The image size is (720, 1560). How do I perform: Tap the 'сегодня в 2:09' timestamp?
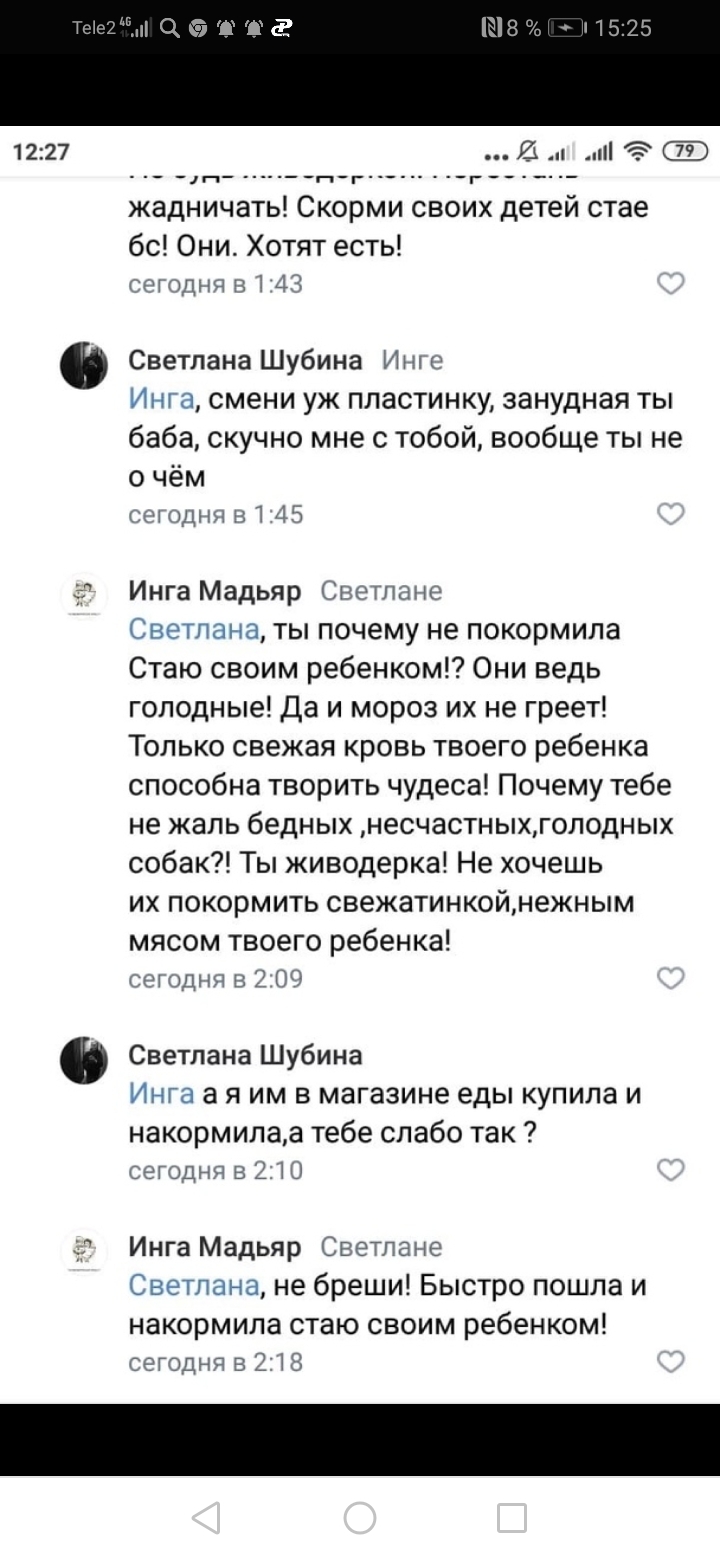tap(216, 979)
